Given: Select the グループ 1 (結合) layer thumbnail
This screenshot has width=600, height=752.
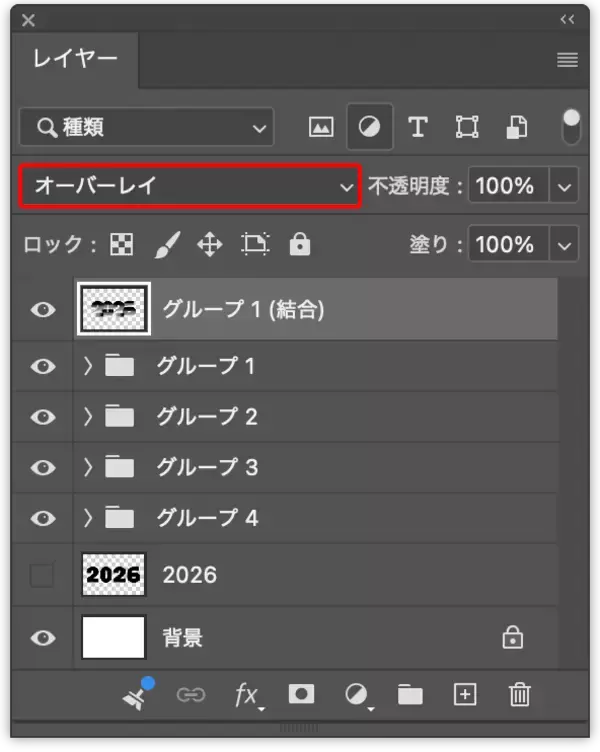Looking at the screenshot, I should tap(114, 309).
